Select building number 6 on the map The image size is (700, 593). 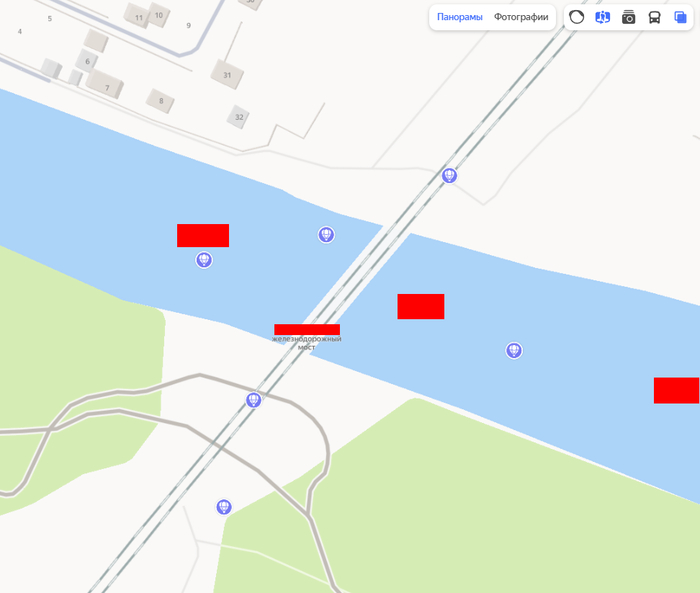(87, 61)
